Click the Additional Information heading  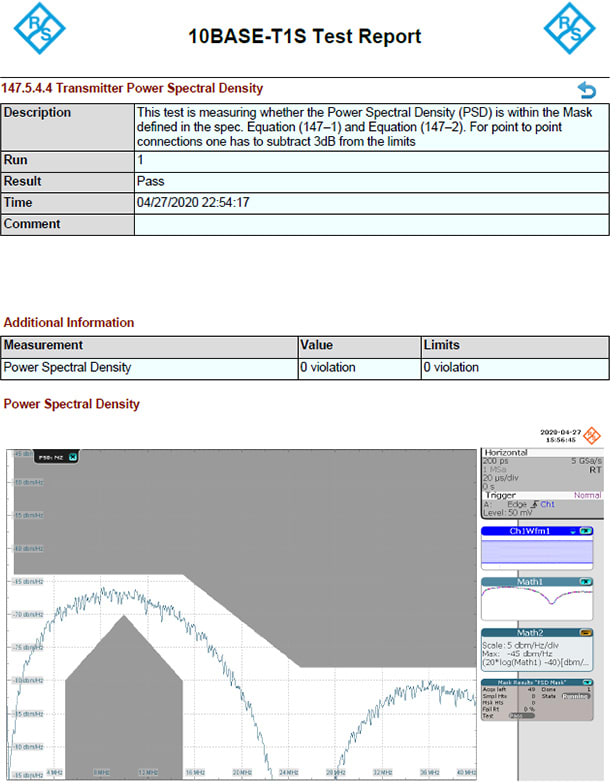(x=69, y=322)
